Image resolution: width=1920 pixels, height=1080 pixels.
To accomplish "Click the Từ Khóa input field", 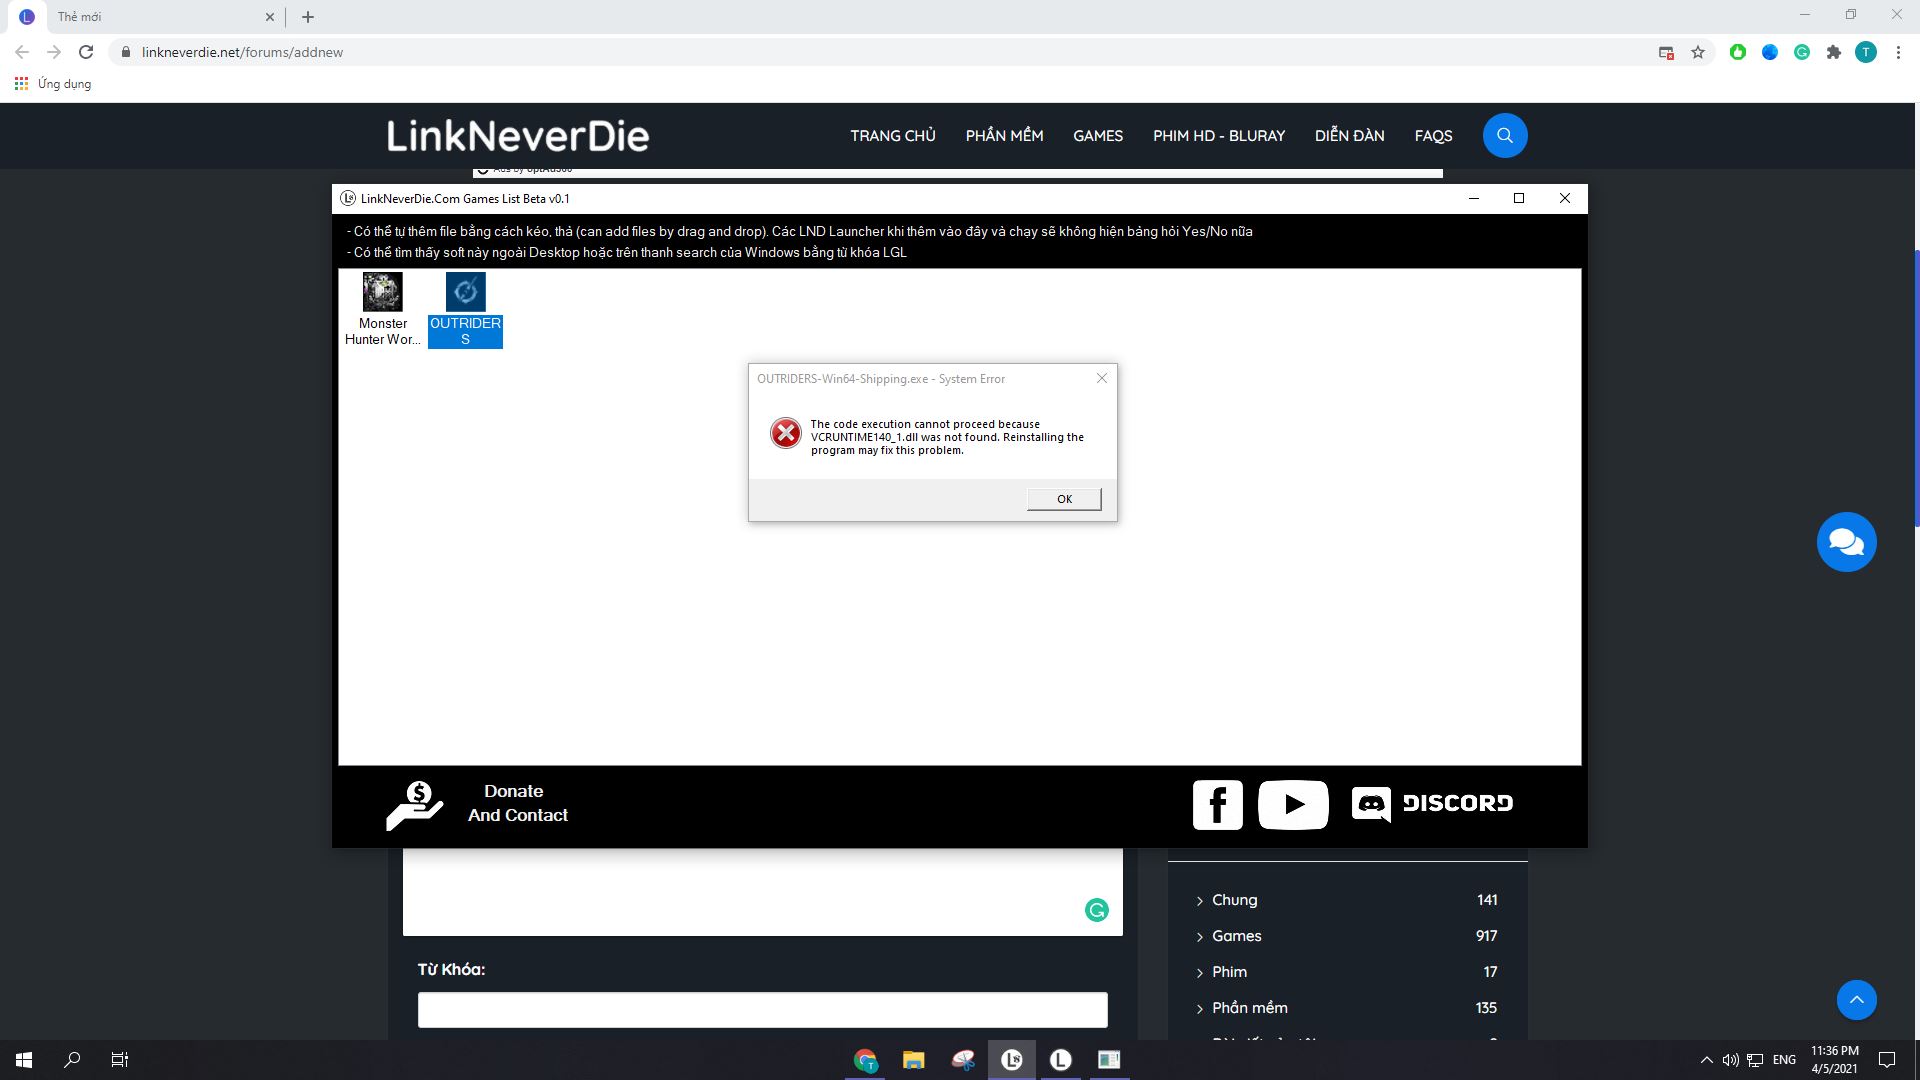I will pos(762,1010).
